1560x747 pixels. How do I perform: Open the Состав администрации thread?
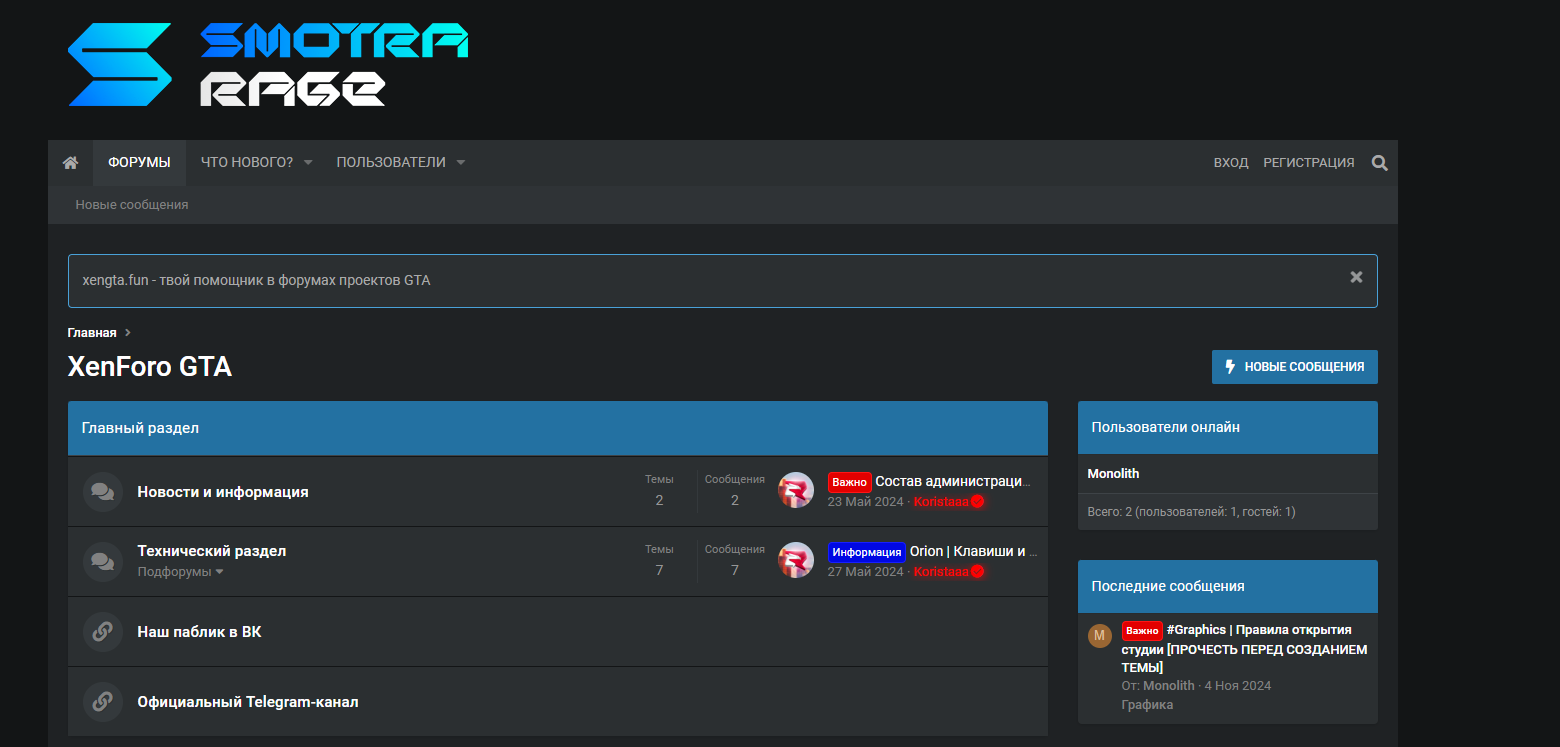click(951, 481)
